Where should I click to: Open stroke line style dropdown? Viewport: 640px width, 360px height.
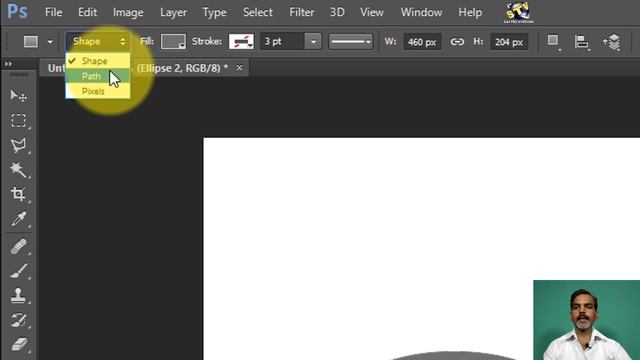click(x=351, y=42)
